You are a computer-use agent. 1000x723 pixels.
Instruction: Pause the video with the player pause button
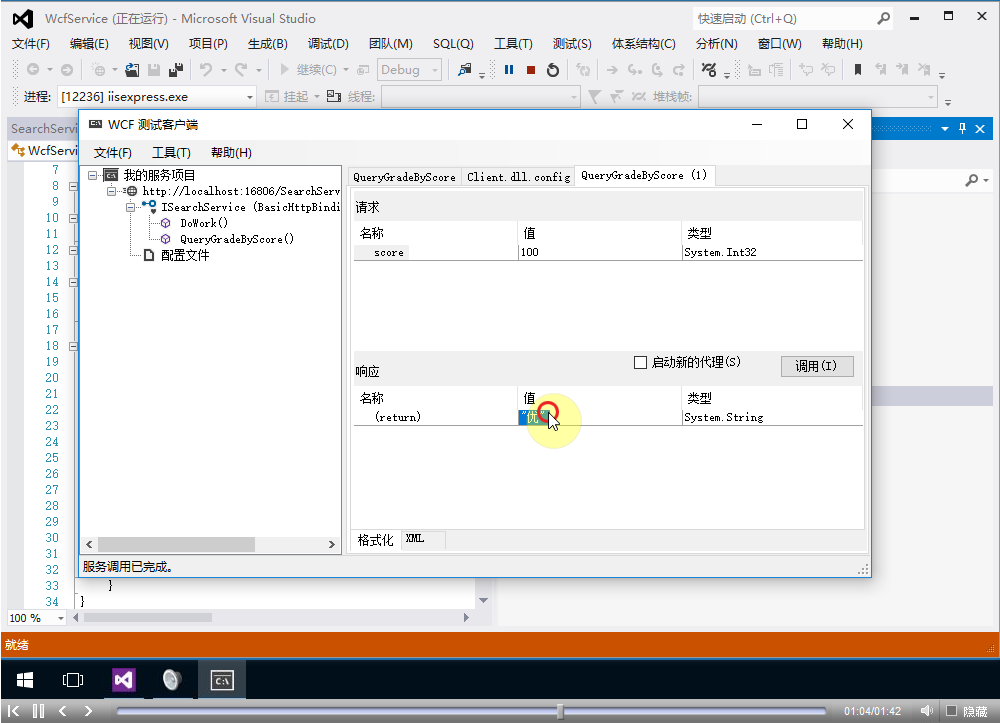pyautogui.click(x=37, y=711)
